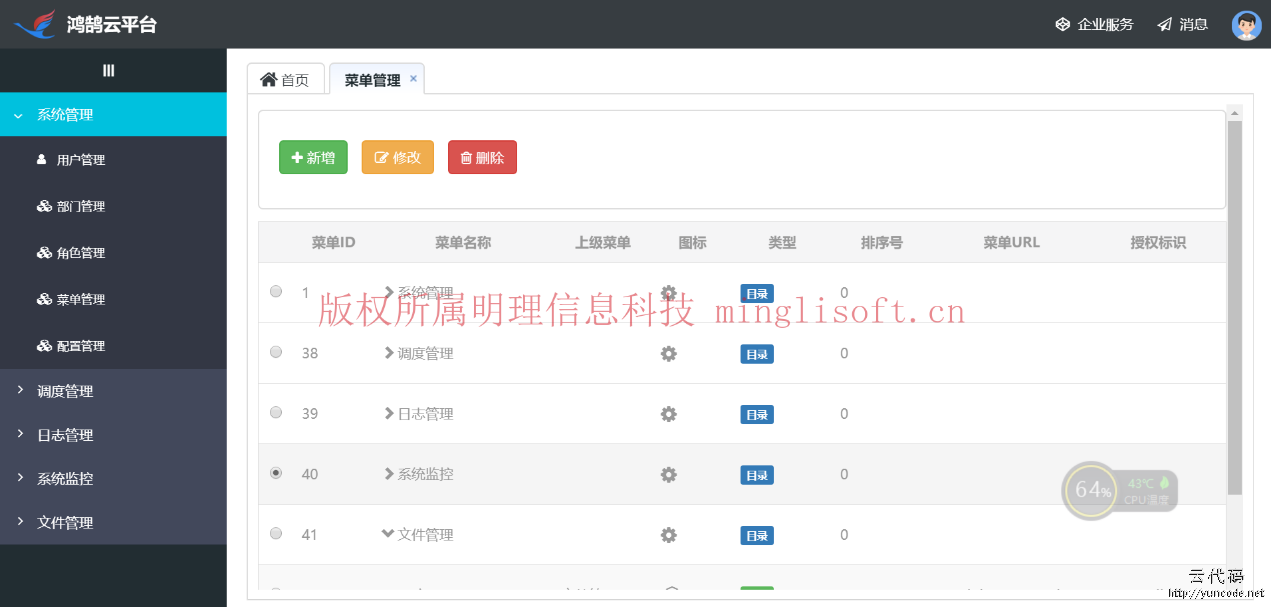The image size is (1271, 607).
Task: Expand the 系统监控 sidebar section
Action: pyautogui.click(x=113, y=478)
